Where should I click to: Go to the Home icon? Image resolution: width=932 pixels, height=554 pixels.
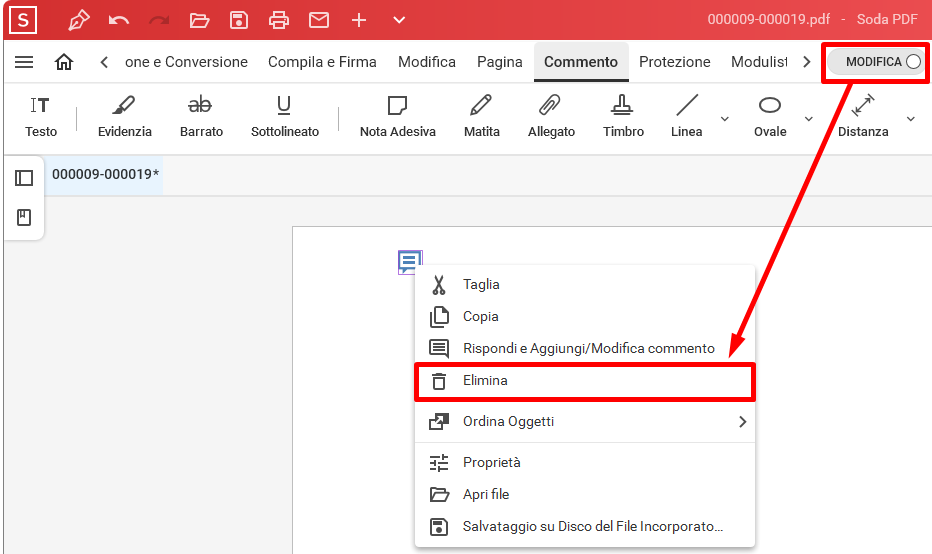[x=64, y=62]
